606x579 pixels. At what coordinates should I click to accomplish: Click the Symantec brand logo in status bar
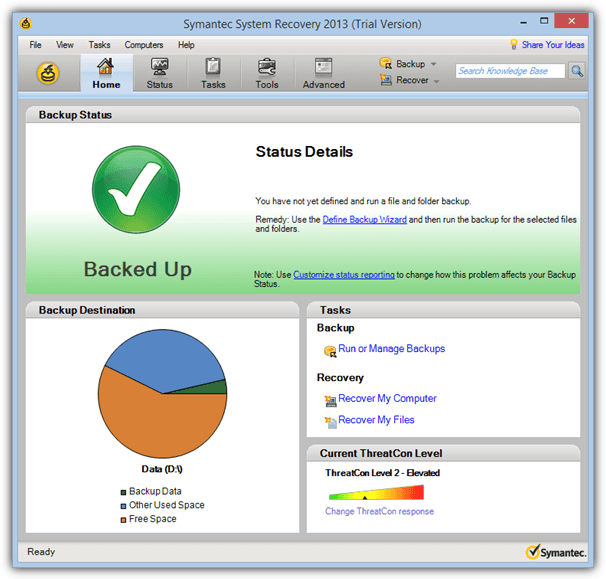tap(557, 552)
